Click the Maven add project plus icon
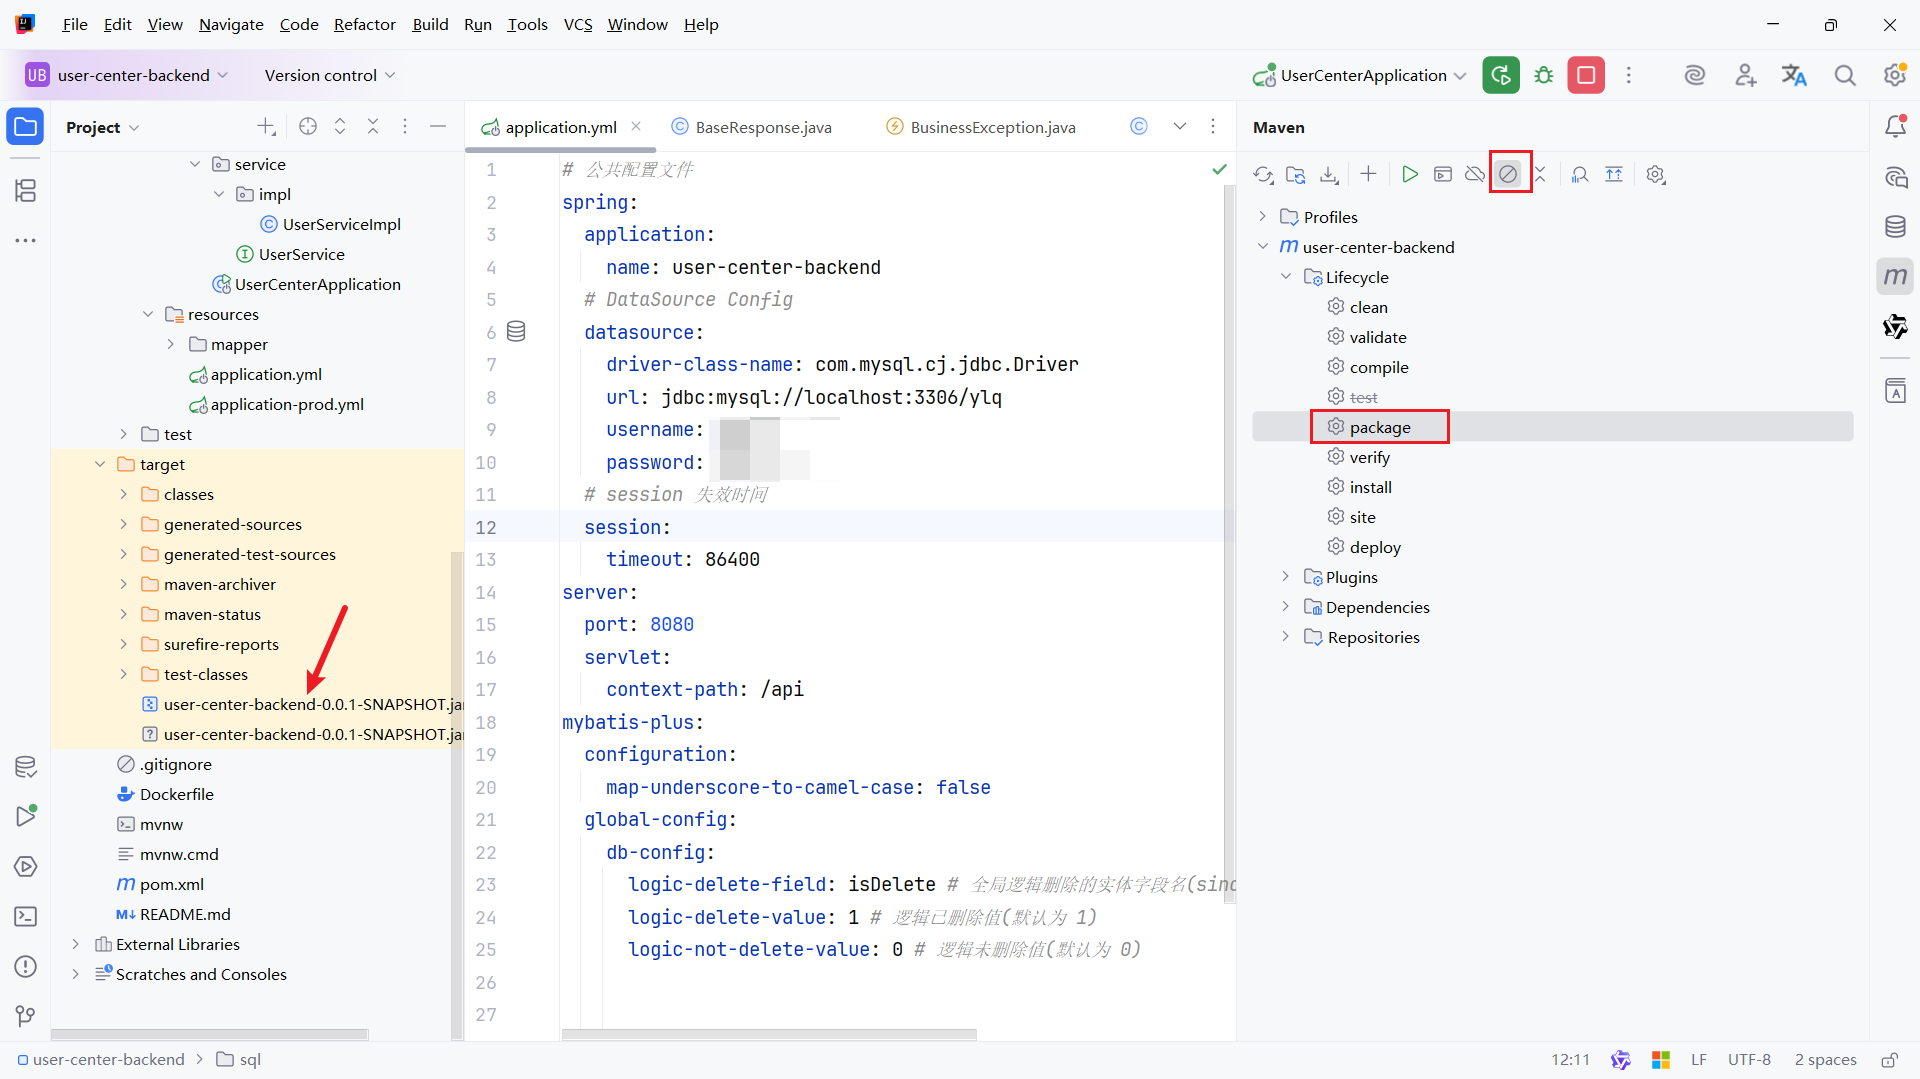Viewport: 1920px width, 1079px height. [1368, 175]
